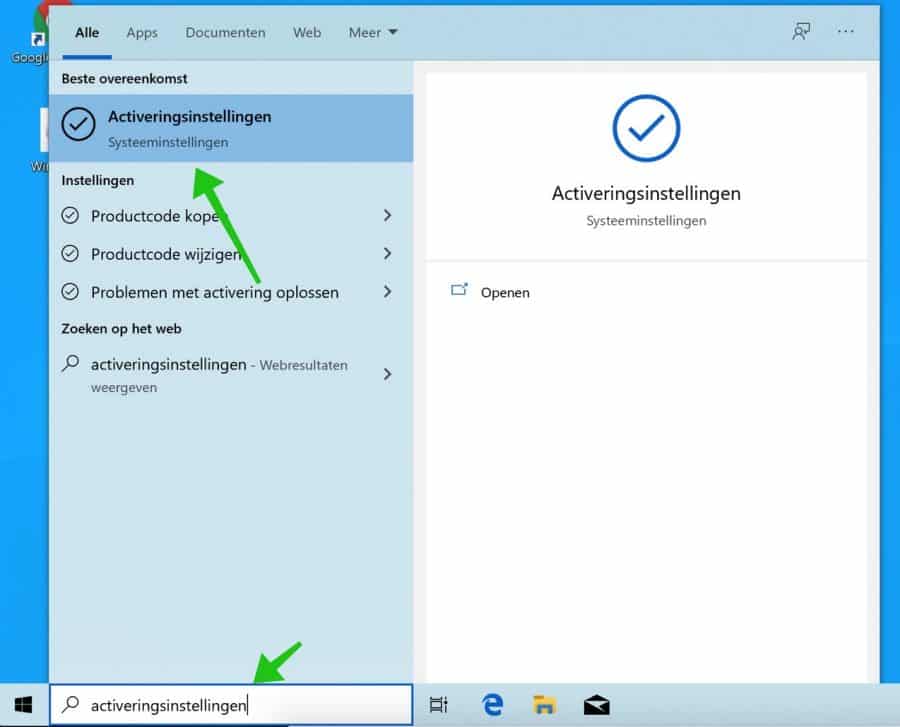Open Verkenner (File Explorer) from the taskbar
Viewport: 900px width, 727px height.
click(545, 704)
